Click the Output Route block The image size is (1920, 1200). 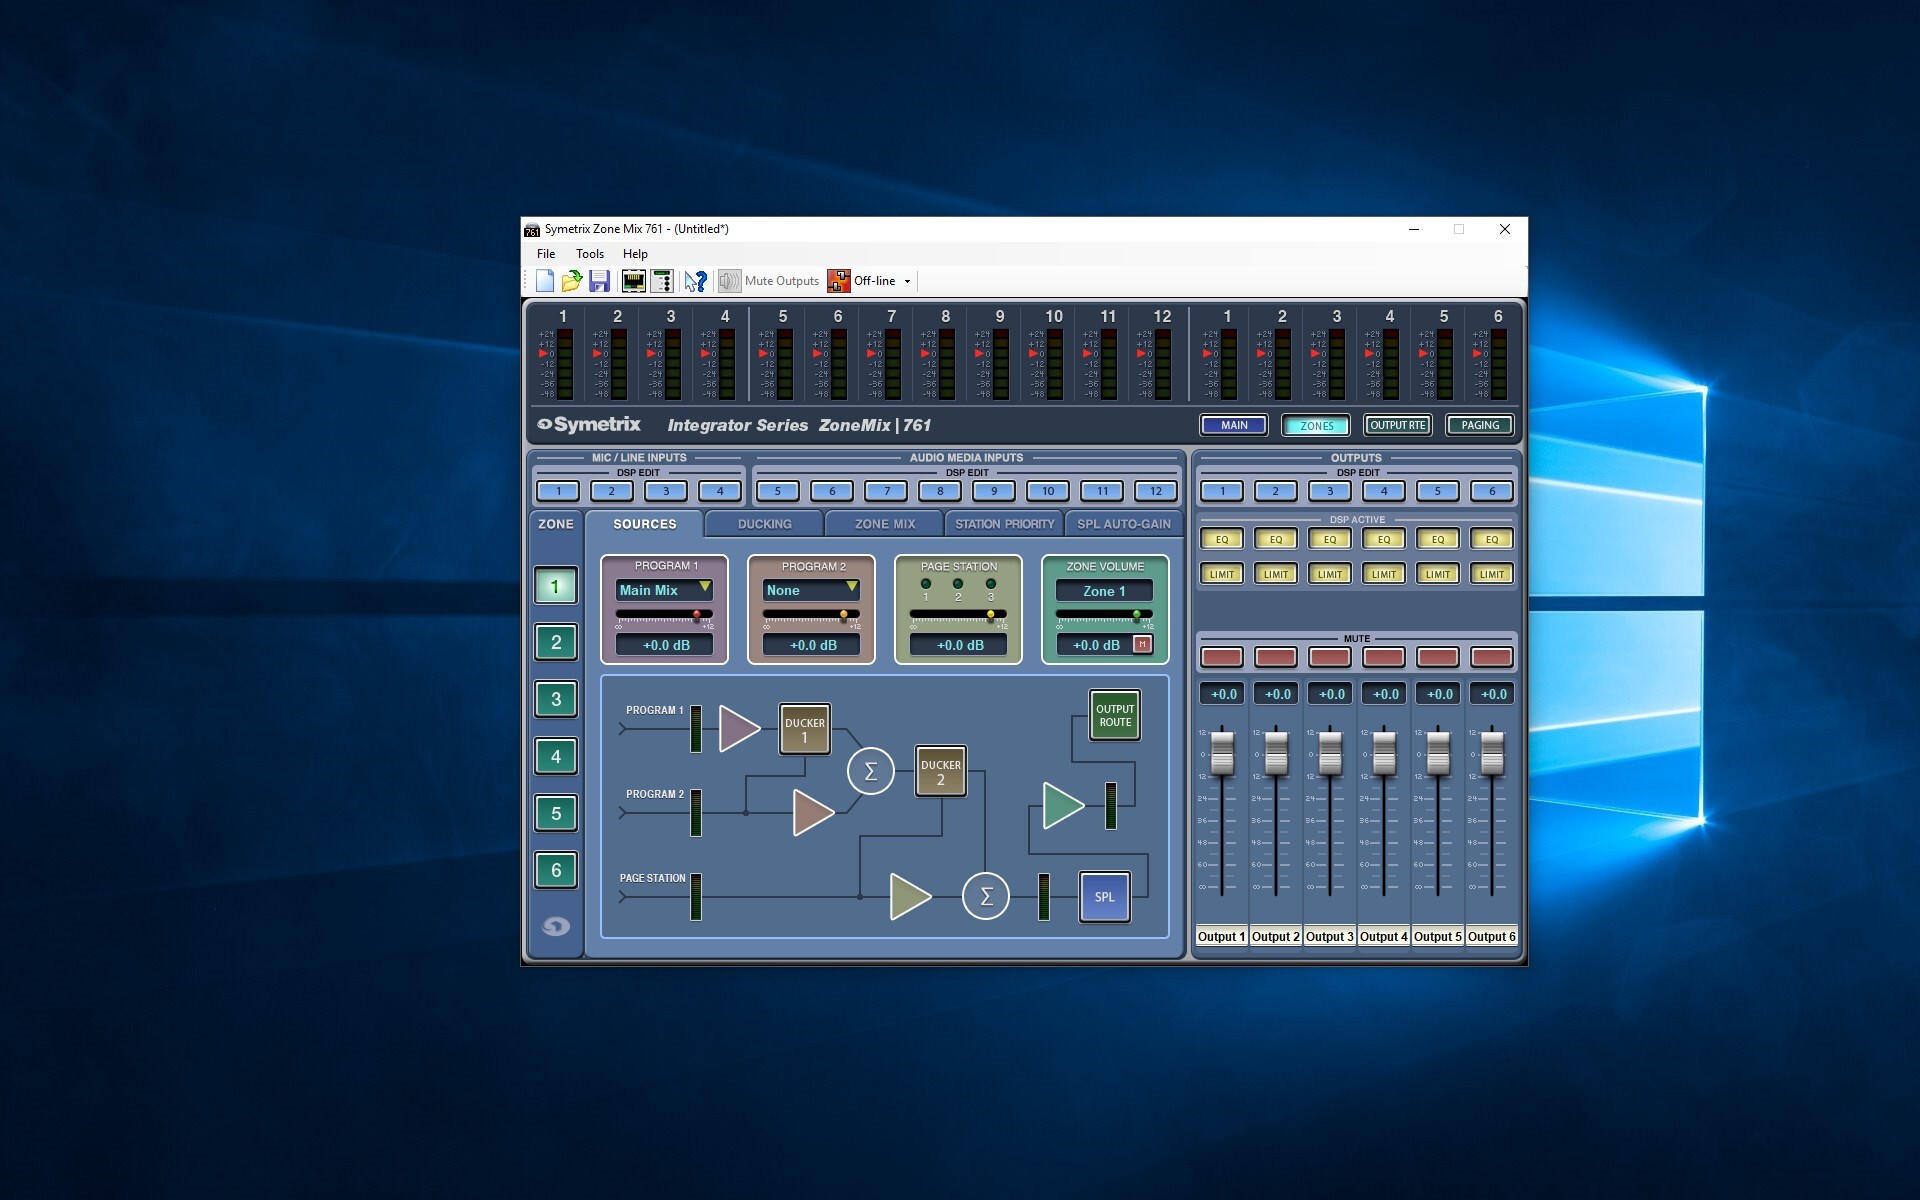coord(1115,715)
